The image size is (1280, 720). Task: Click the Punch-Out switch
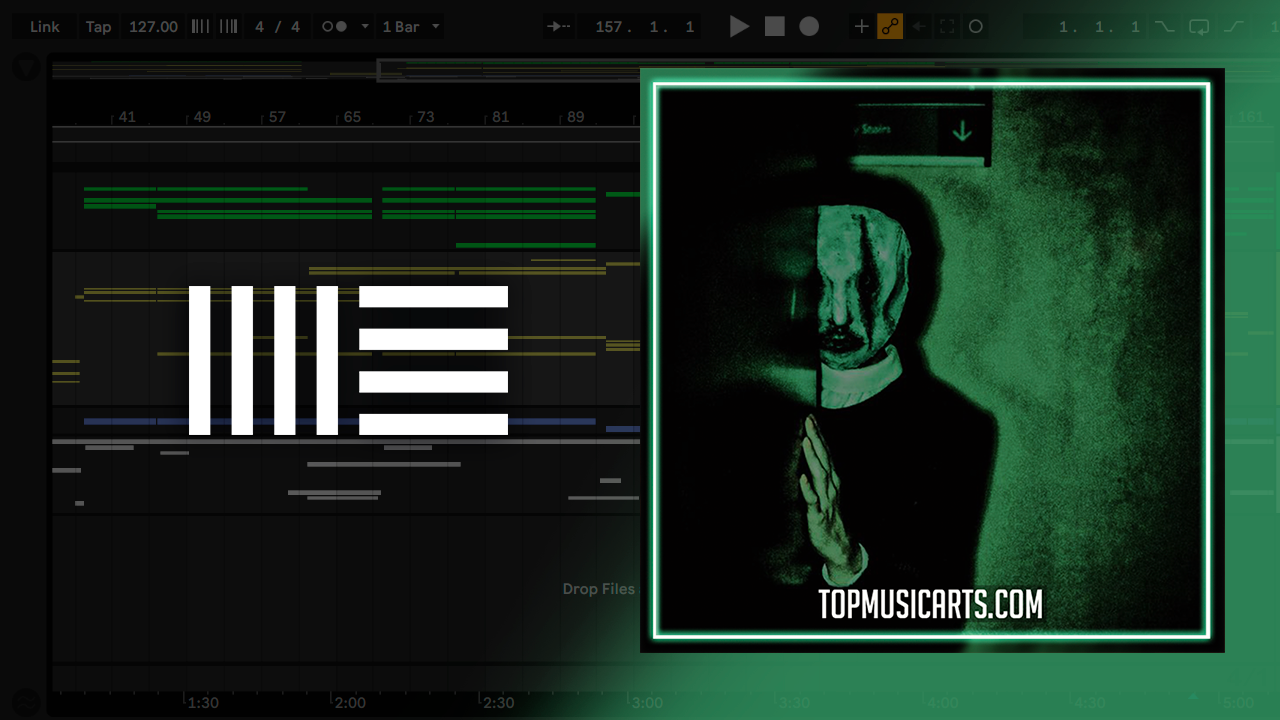click(x=1234, y=27)
